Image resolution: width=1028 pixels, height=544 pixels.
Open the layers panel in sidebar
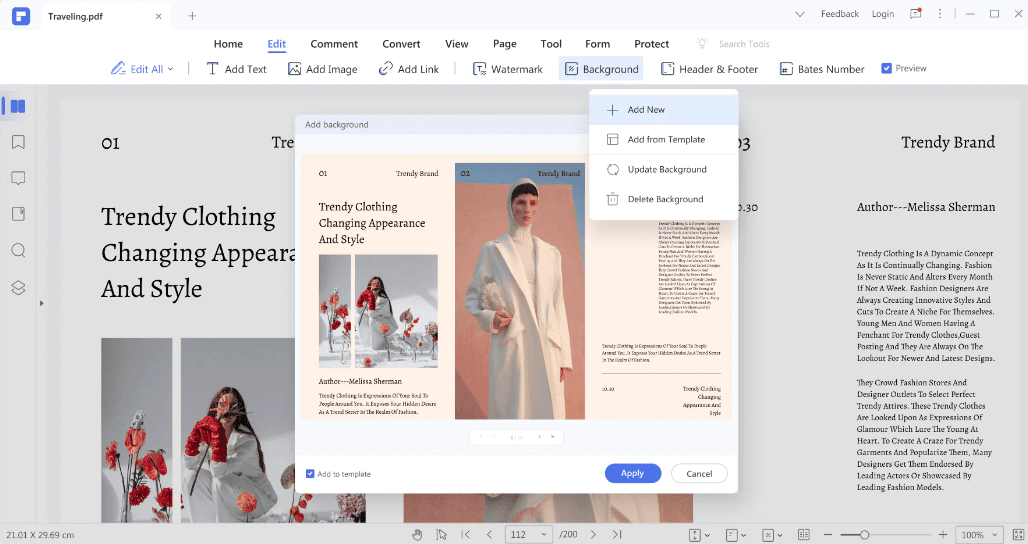(18, 287)
